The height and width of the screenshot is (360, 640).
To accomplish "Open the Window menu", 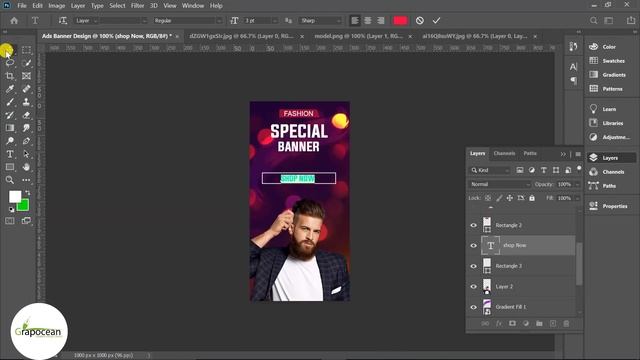I will click(193, 6).
